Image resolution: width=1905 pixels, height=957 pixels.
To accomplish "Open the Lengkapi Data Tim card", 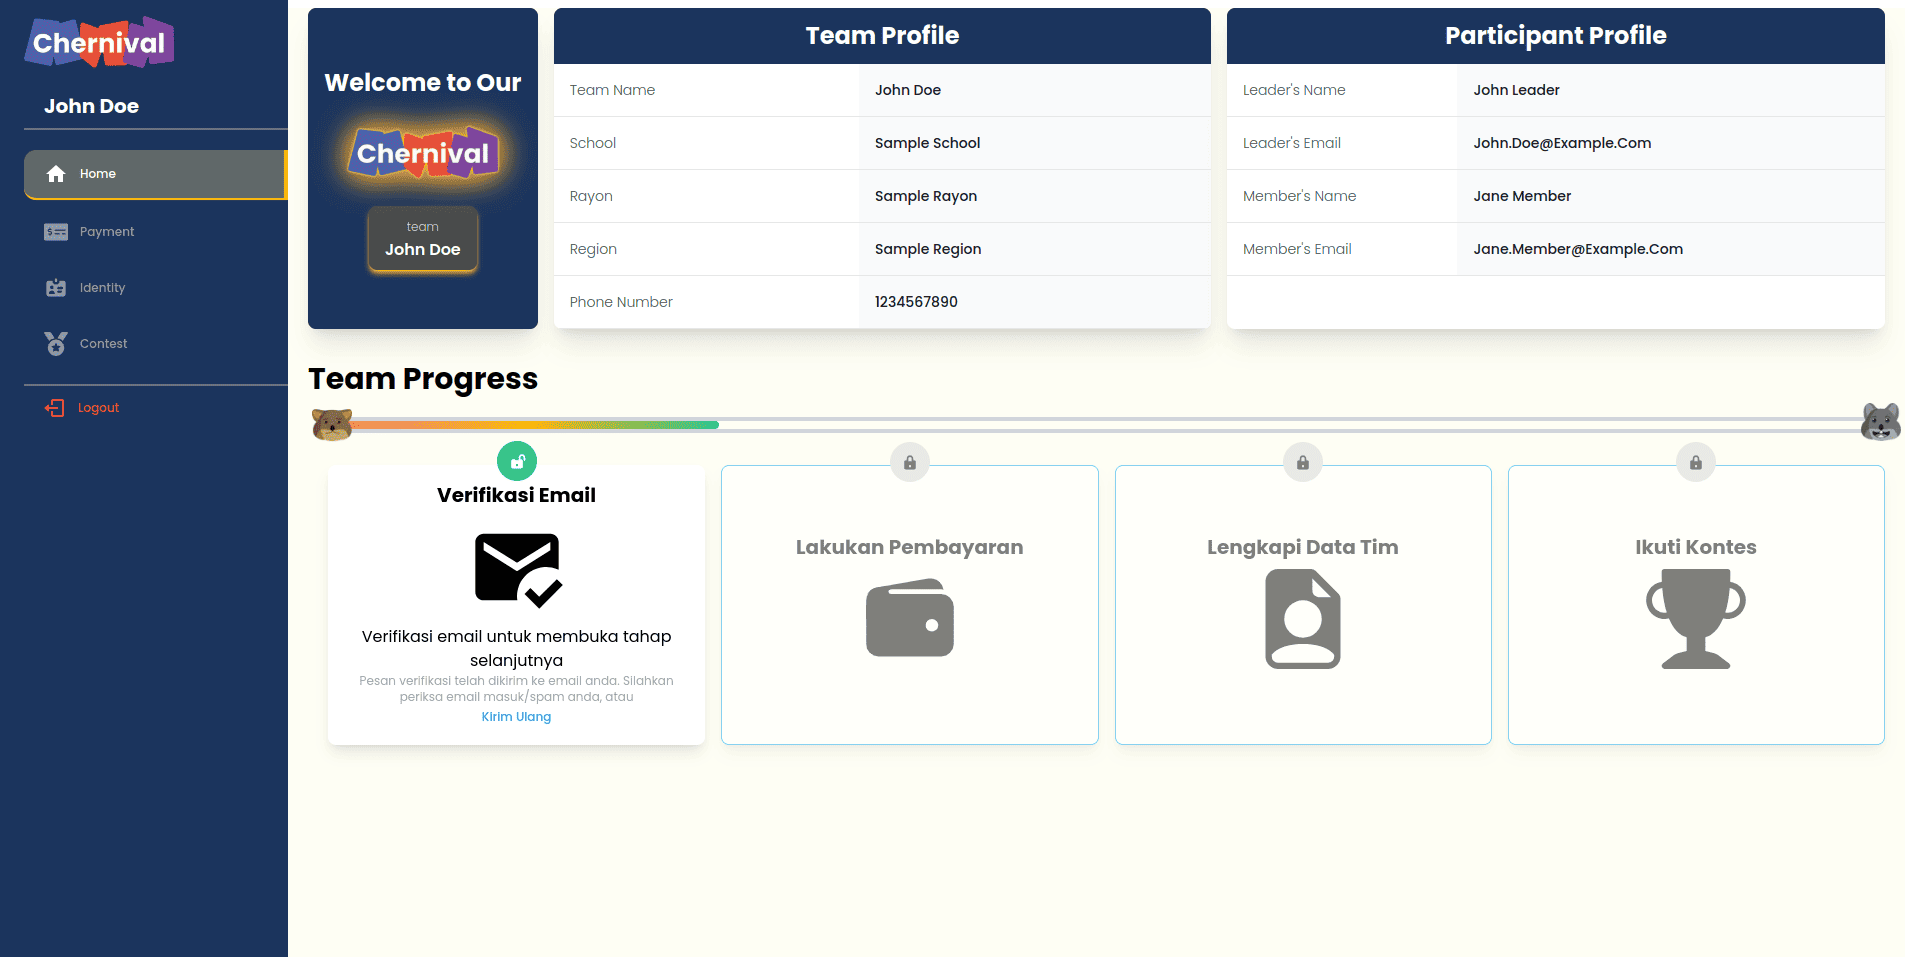I will tap(1303, 605).
